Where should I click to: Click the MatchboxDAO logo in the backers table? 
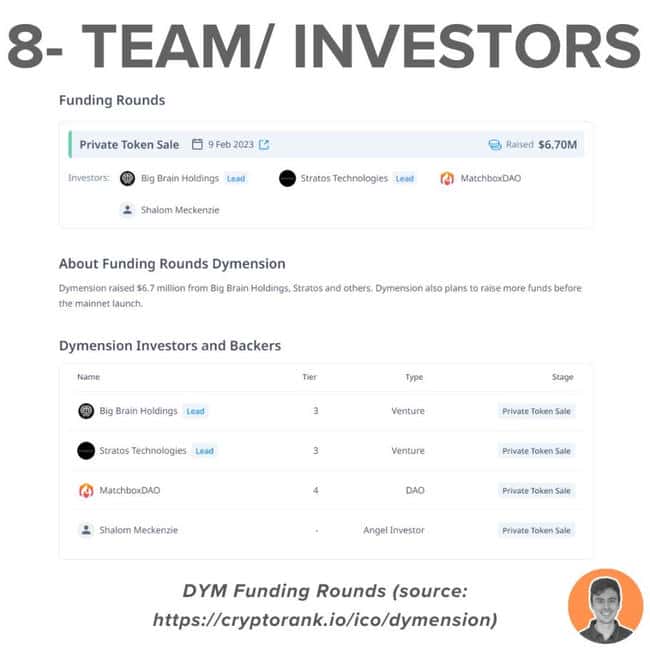pyautogui.click(x=86, y=491)
